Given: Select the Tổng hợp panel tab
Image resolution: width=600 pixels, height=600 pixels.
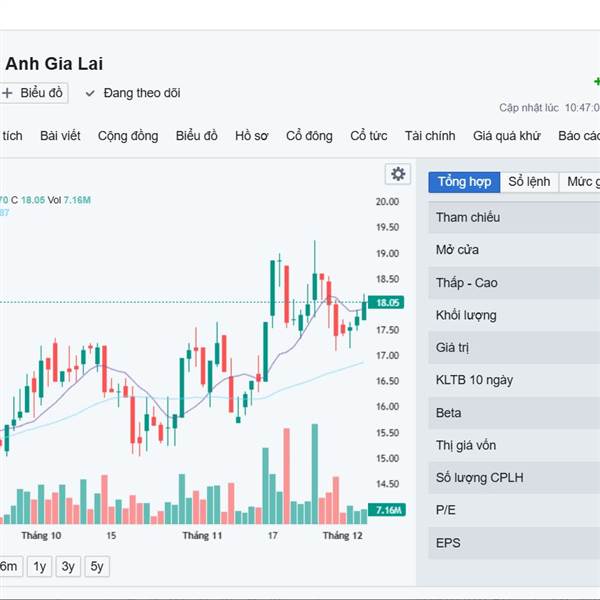Looking at the screenshot, I should [464, 182].
